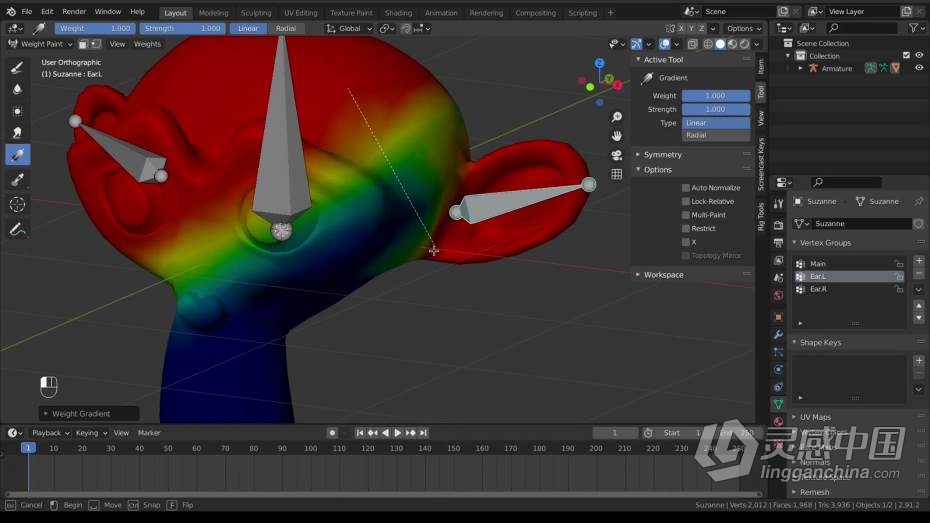Switch to the Sculpting workspace tab
This screenshot has height=523, width=930.
pos(256,12)
